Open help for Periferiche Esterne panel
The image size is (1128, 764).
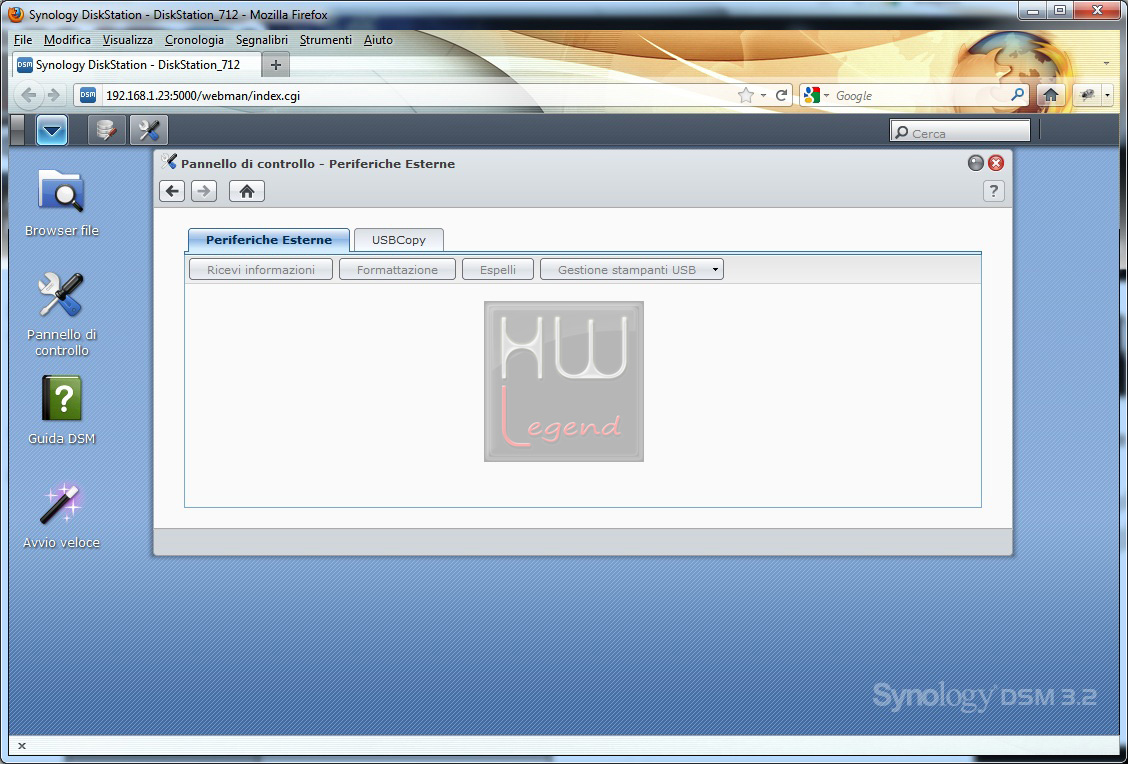click(993, 191)
